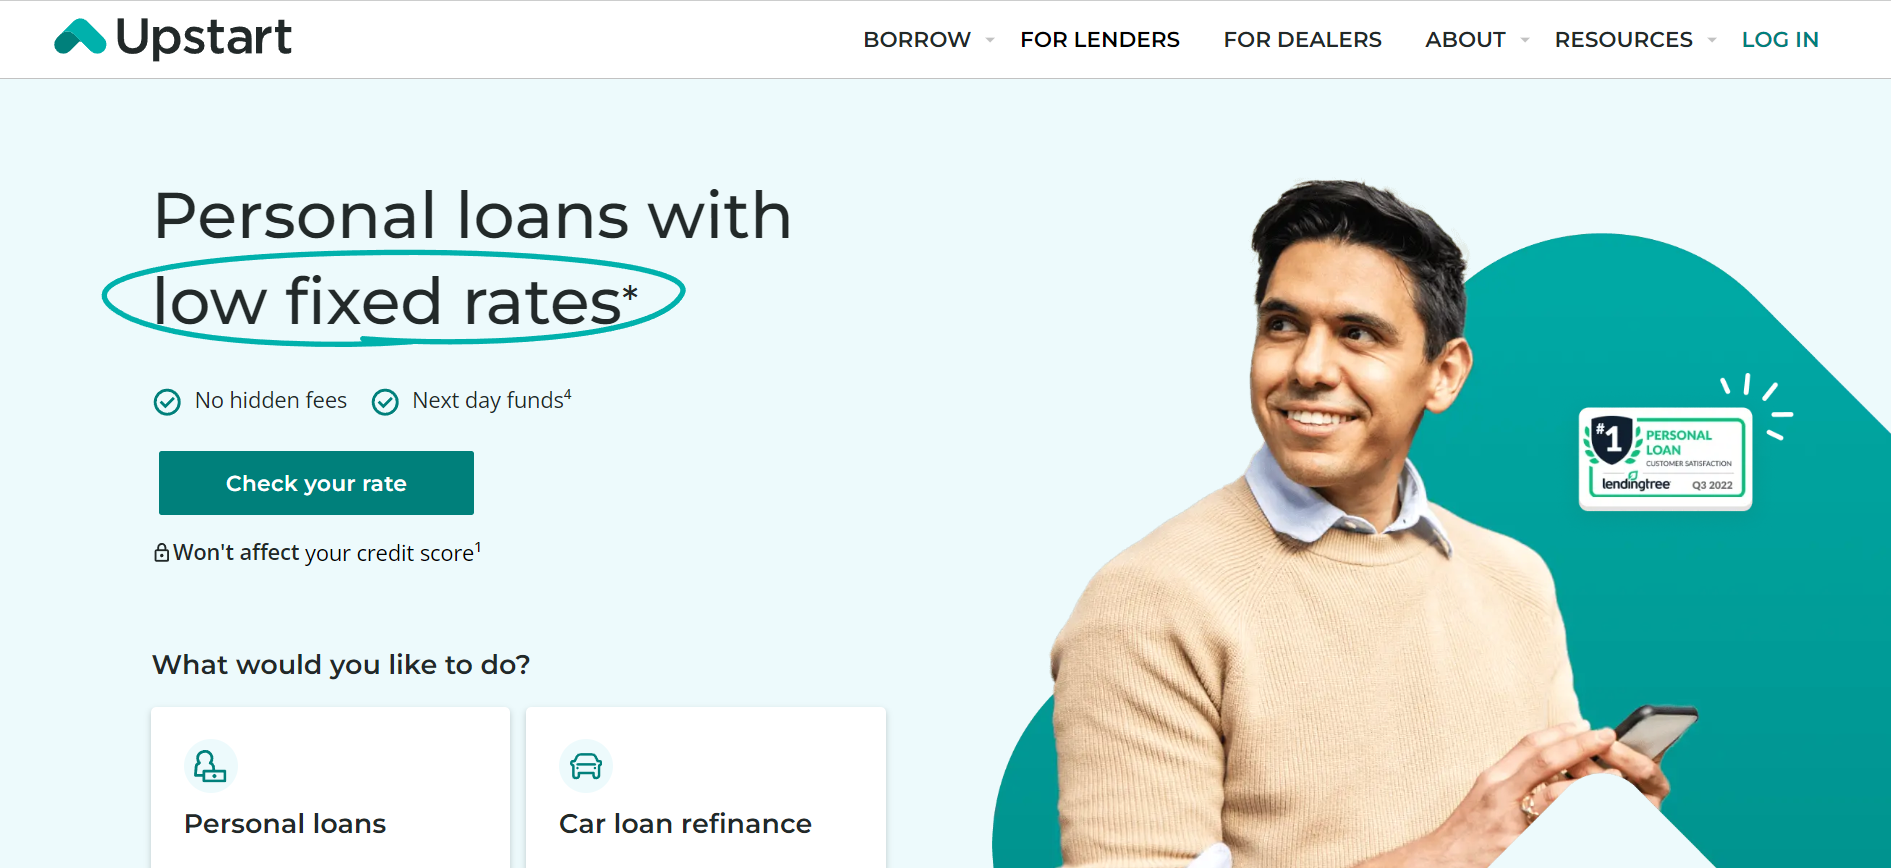Select the Personal loans card
The height and width of the screenshot is (868, 1891).
tap(330, 788)
